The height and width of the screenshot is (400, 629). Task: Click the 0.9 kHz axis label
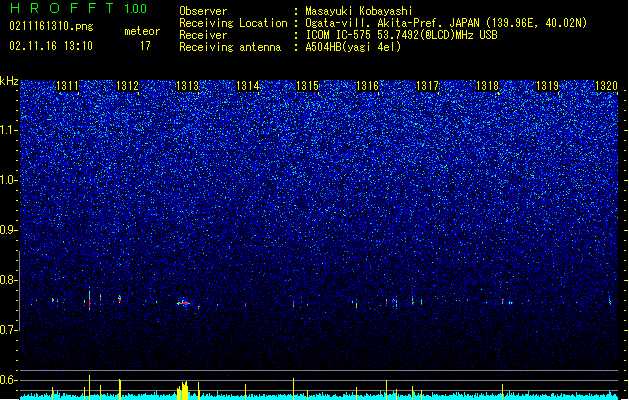(x=9, y=230)
